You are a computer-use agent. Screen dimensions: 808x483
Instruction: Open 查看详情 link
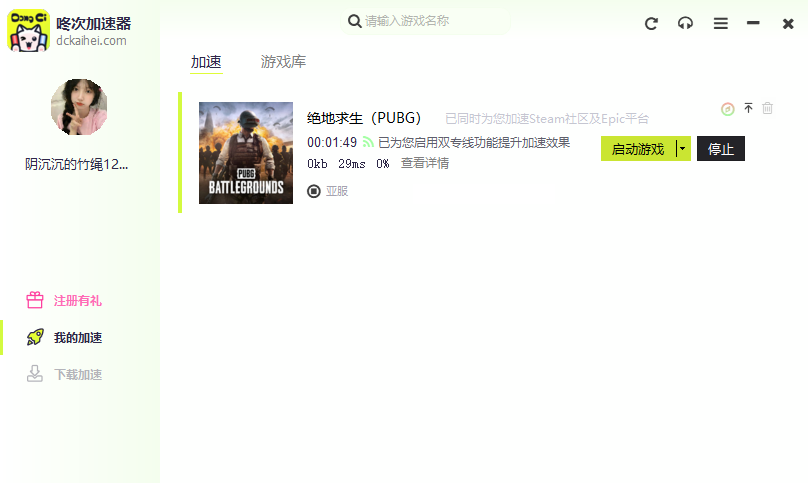click(425, 163)
